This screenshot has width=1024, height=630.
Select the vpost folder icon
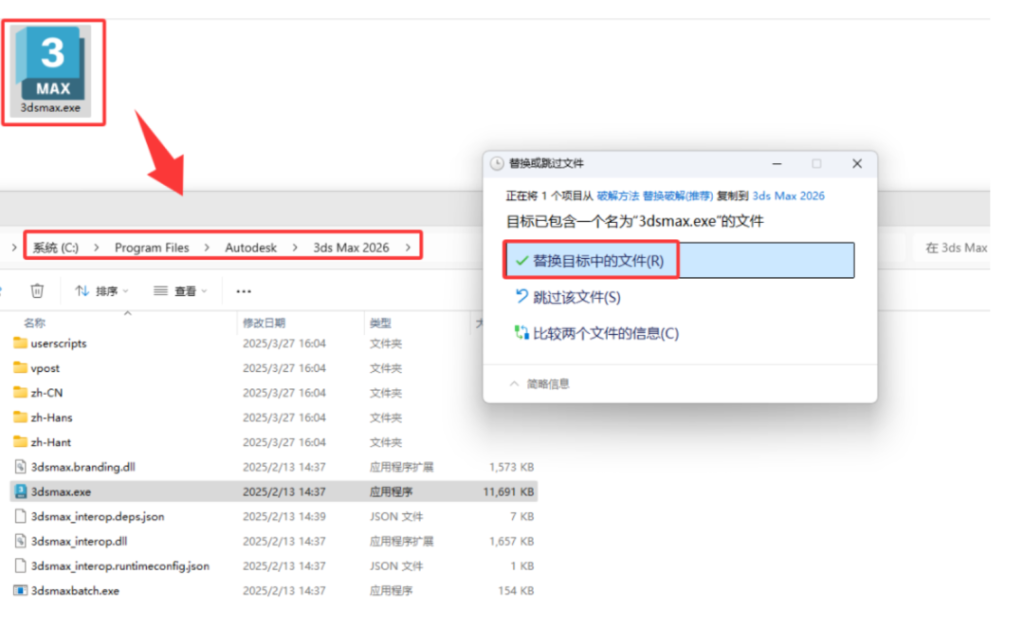20,368
